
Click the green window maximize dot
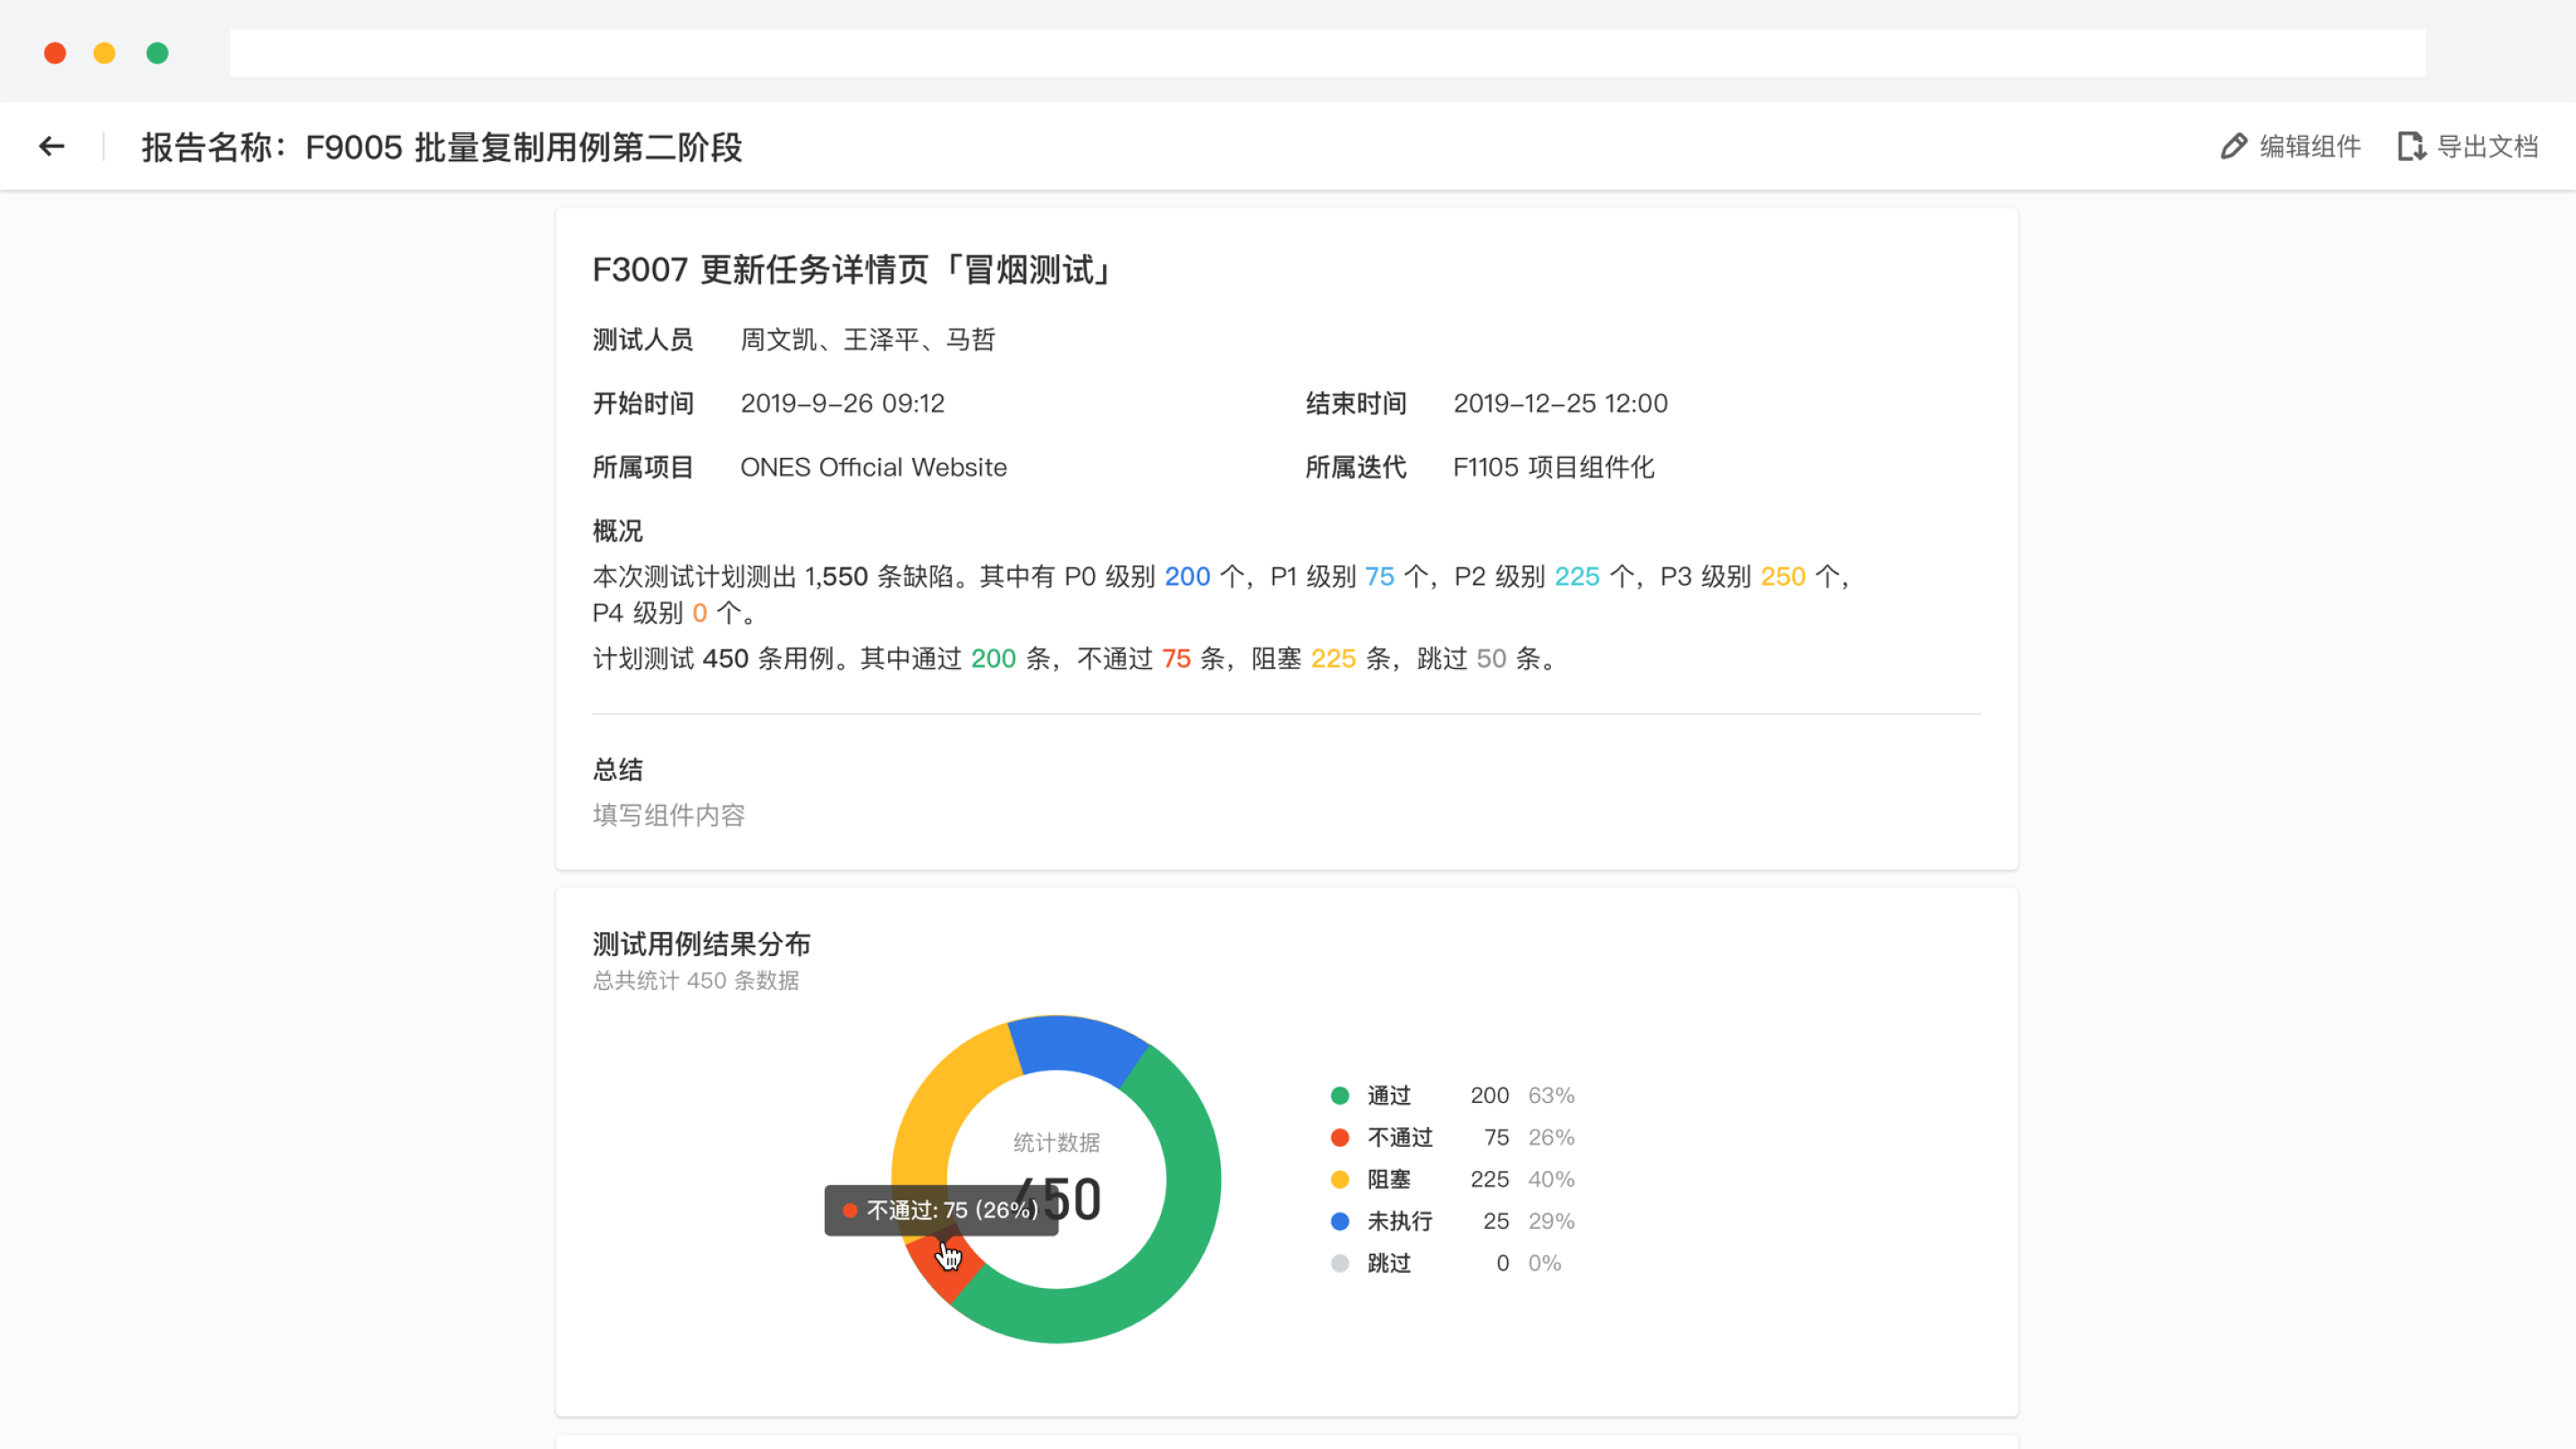coord(157,53)
